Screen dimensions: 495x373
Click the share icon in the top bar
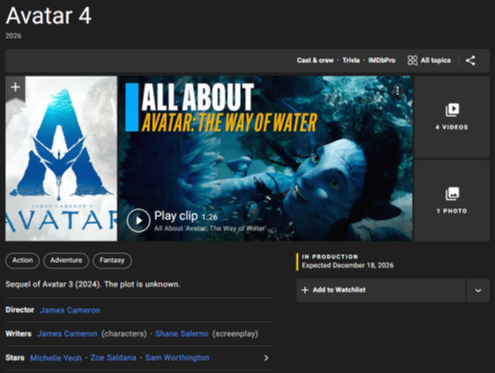[x=470, y=60]
